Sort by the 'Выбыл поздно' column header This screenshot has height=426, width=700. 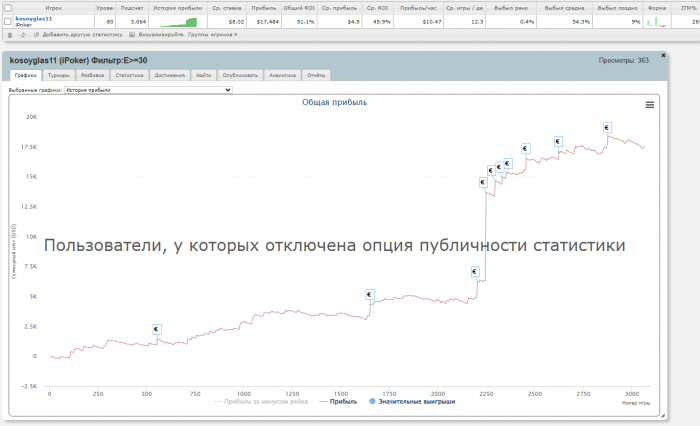(x=617, y=8)
